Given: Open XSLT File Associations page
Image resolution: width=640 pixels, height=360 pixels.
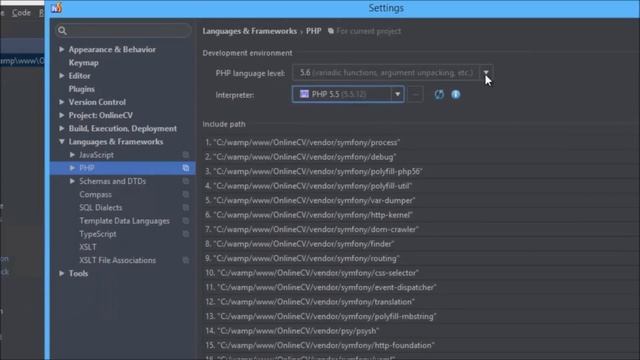Looking at the screenshot, I should 118,260.
